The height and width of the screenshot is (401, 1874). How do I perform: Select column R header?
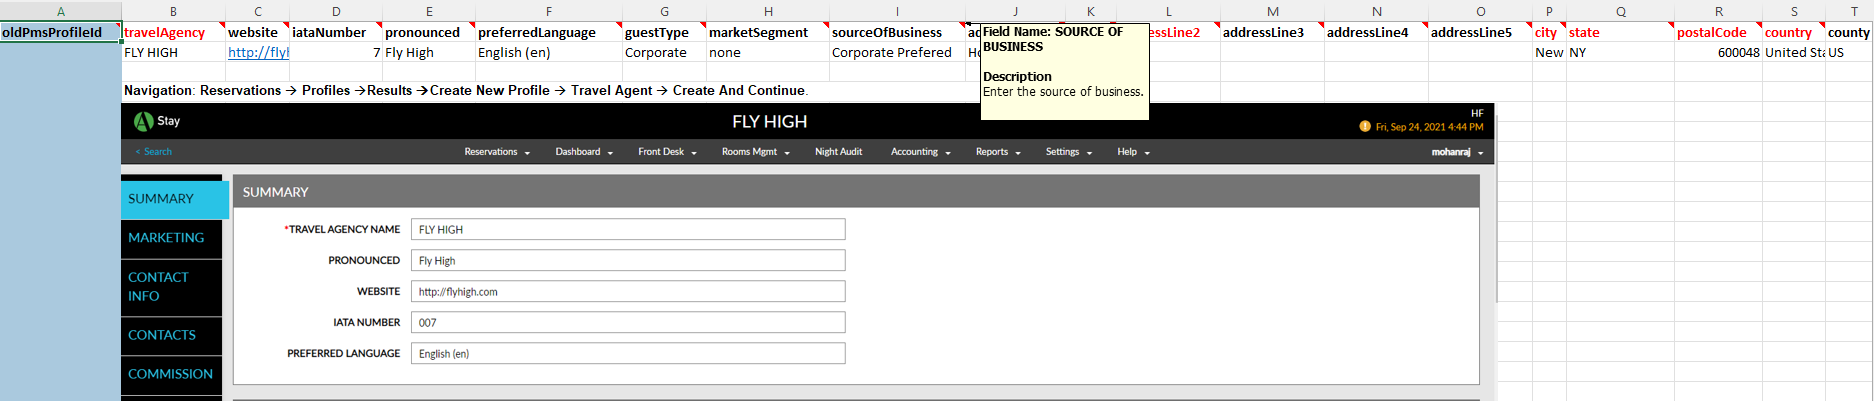[1718, 11]
